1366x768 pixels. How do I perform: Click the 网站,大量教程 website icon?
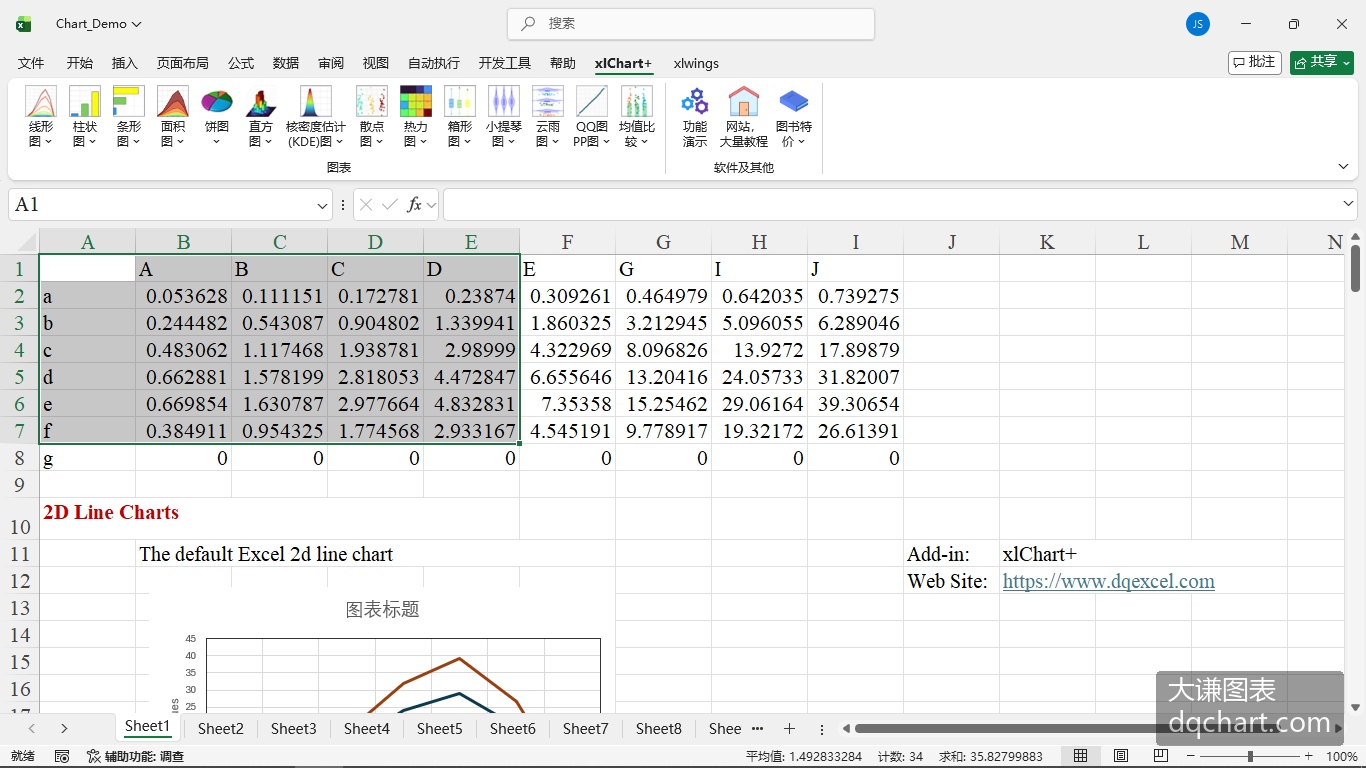(744, 117)
